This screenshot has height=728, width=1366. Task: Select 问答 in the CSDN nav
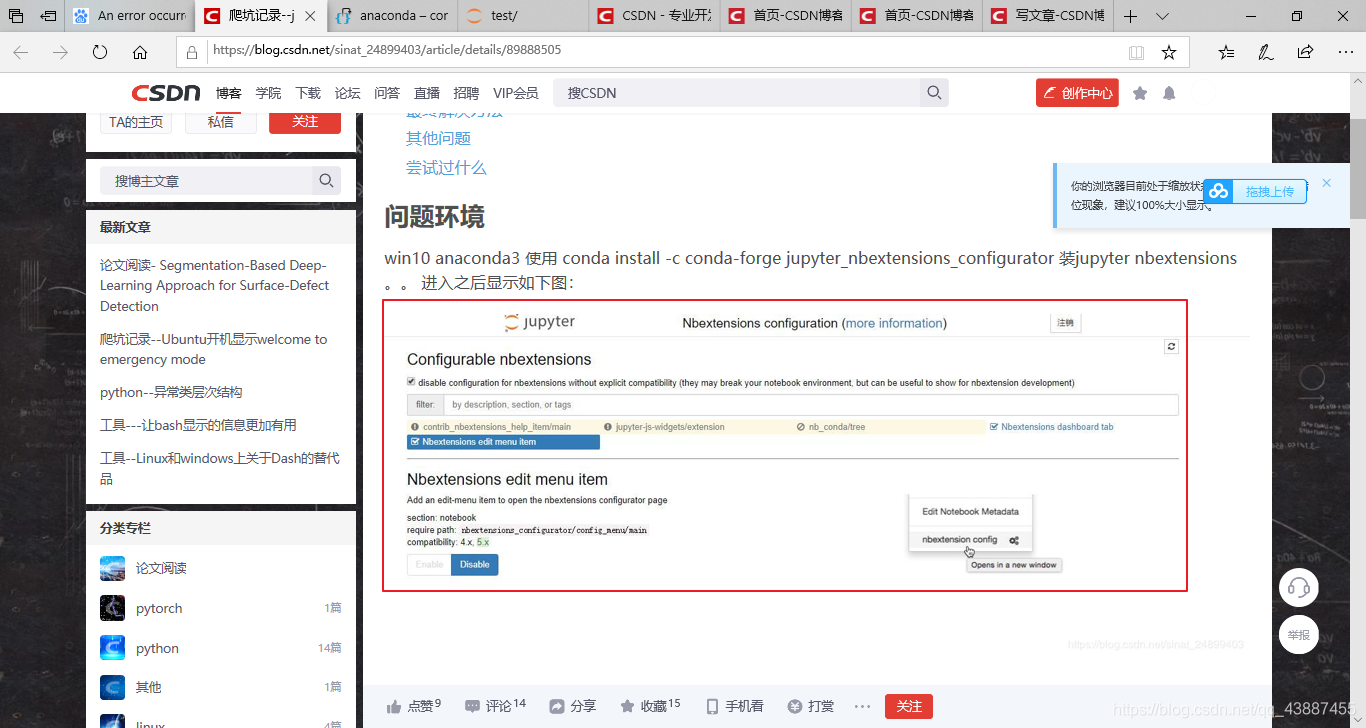387,93
